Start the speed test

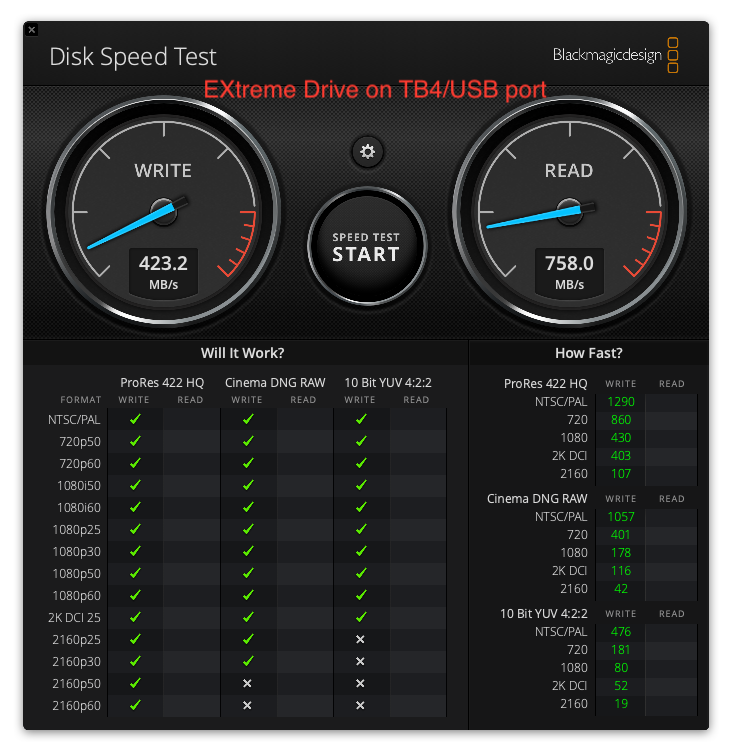(366, 246)
